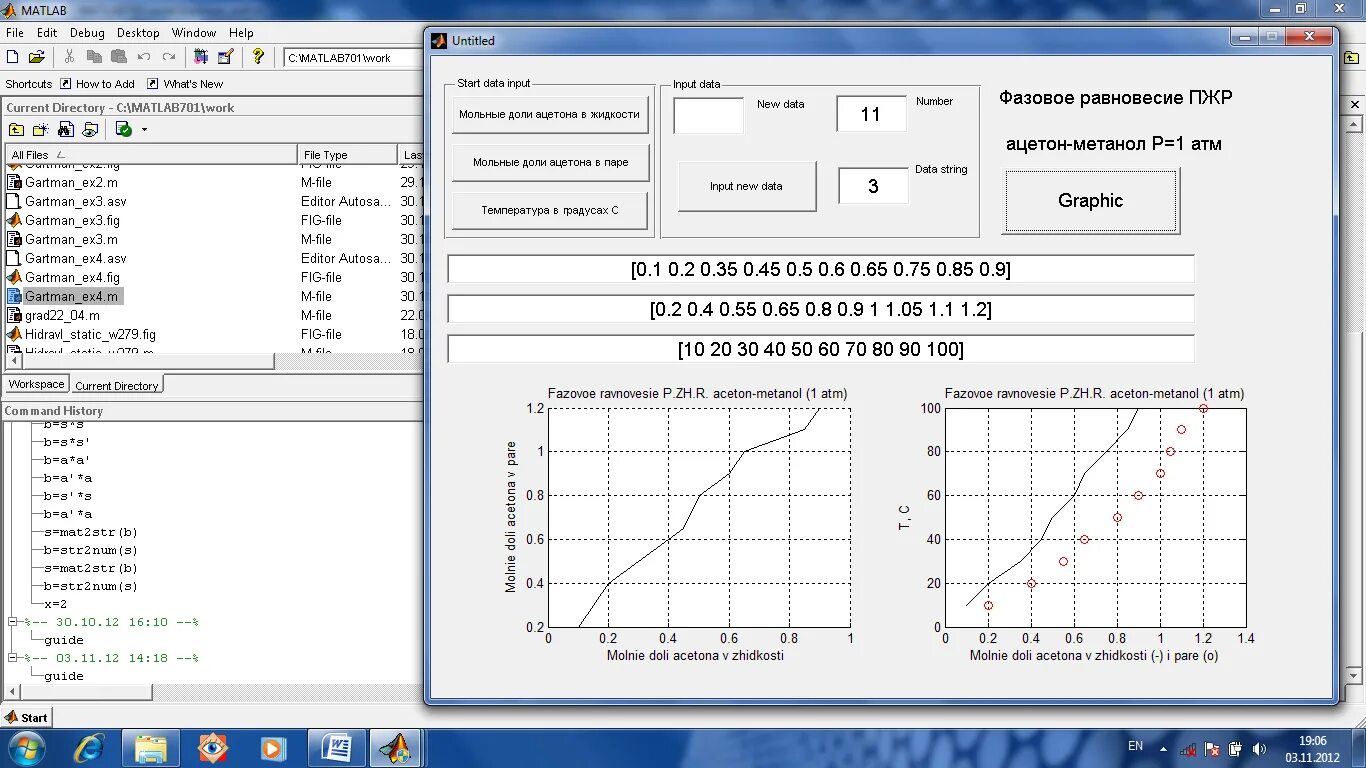
Task: Click 'Температура в градусах С' button
Action: [550, 210]
